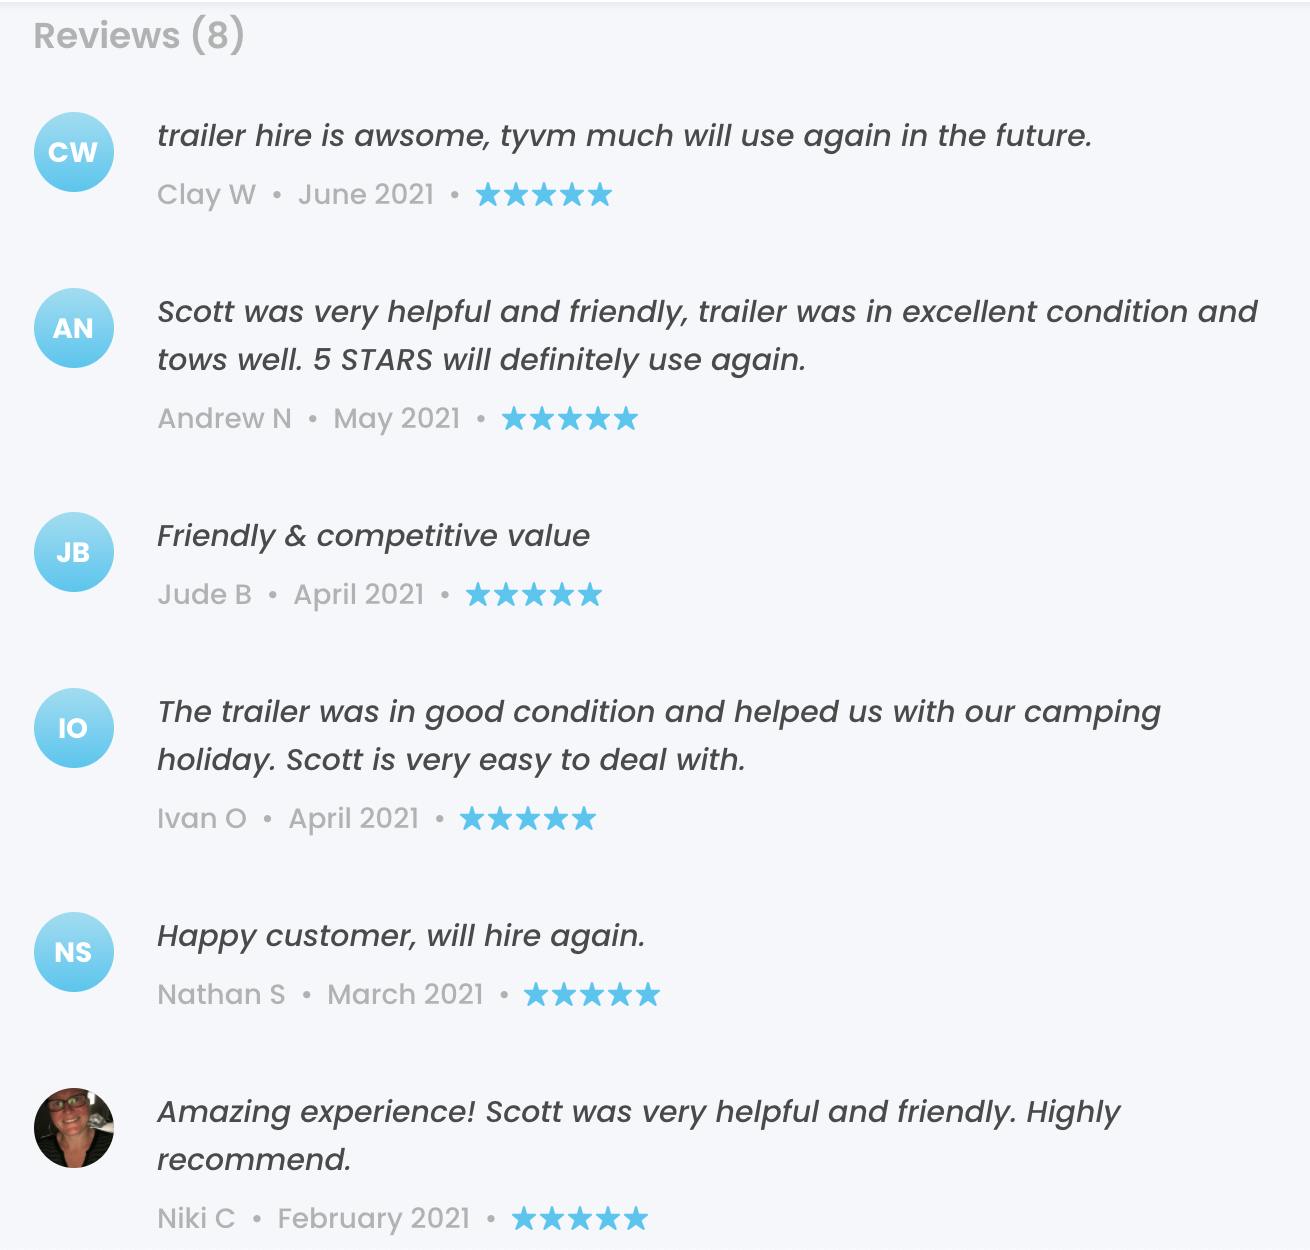Click Ivan O's five-star rating
Viewport: 1310px width, 1250px height.
point(528,819)
